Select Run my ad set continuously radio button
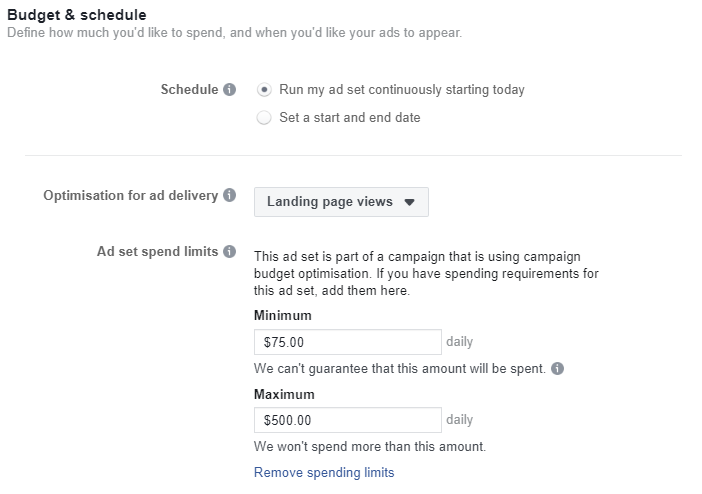Viewport: 702px width, 494px height. [x=264, y=90]
